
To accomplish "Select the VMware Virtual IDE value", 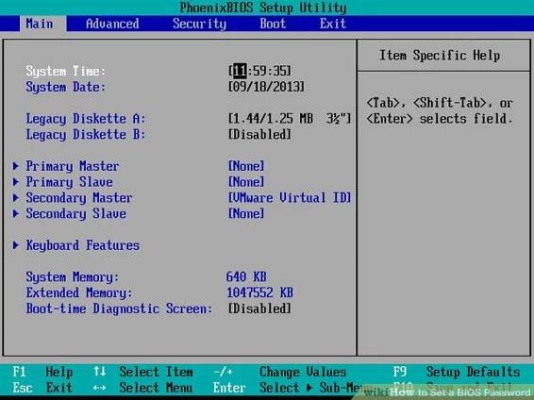I will 289,198.
